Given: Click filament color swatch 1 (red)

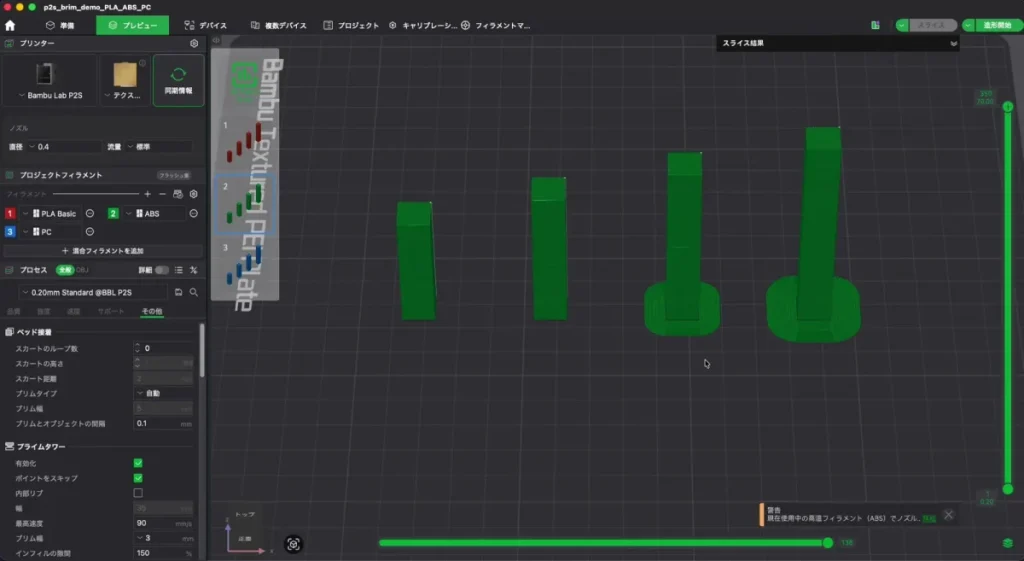Looking at the screenshot, I should click(10, 214).
